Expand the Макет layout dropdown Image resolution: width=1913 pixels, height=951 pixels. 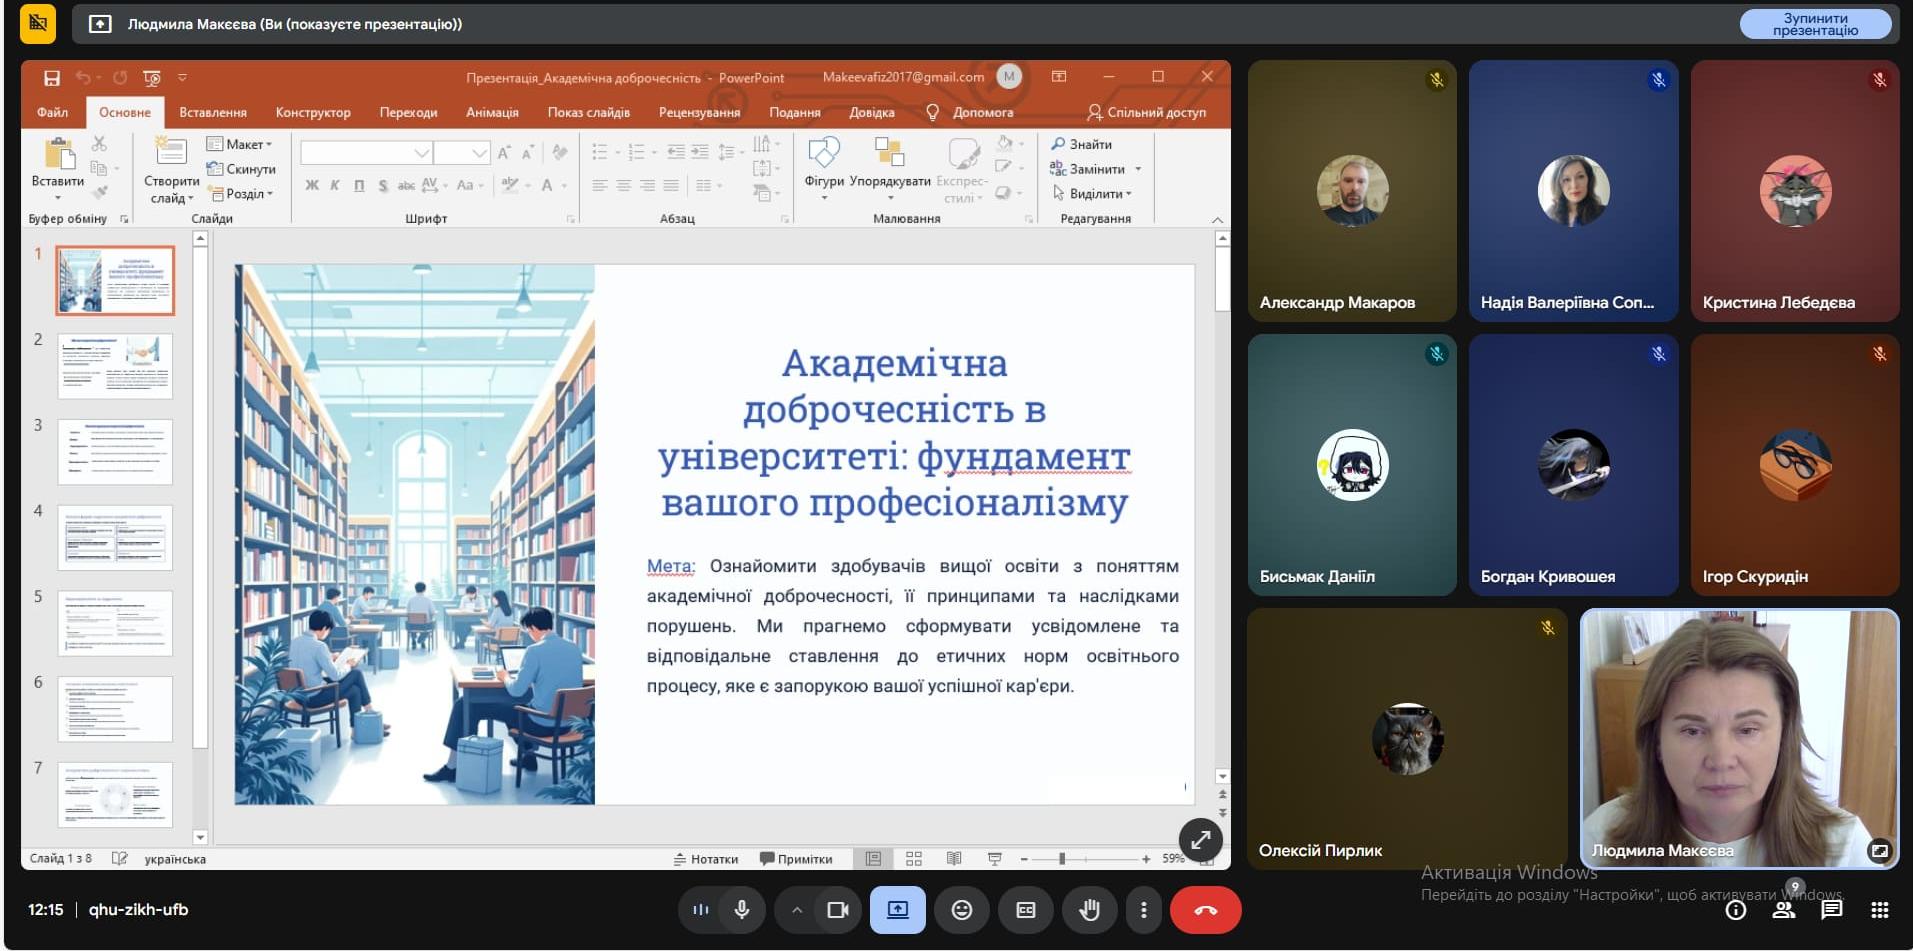(x=239, y=144)
